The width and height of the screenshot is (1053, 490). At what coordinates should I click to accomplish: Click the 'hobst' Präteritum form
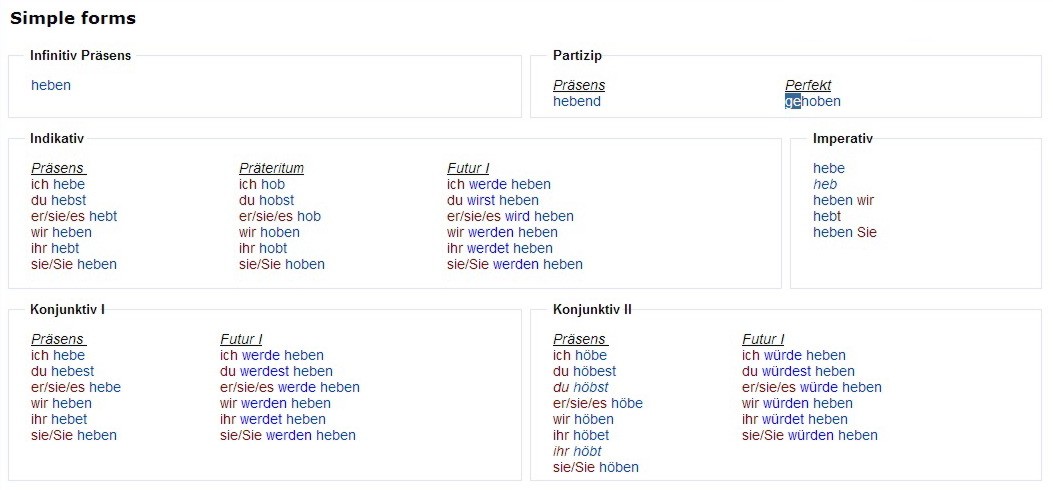click(x=277, y=200)
